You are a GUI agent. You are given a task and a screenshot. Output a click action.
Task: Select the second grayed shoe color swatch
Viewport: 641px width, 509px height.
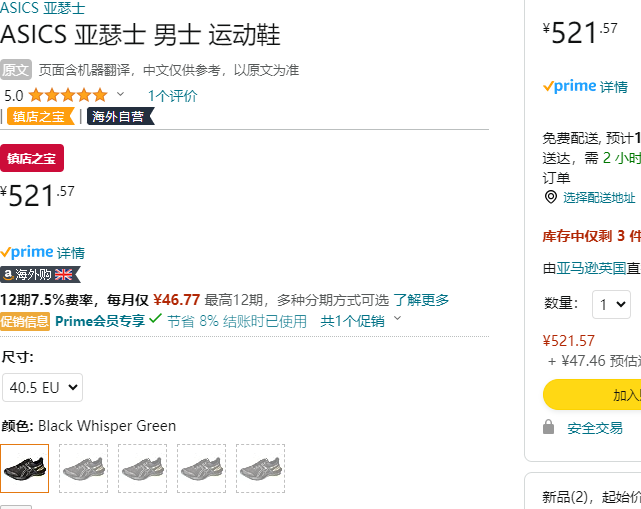click(142, 468)
